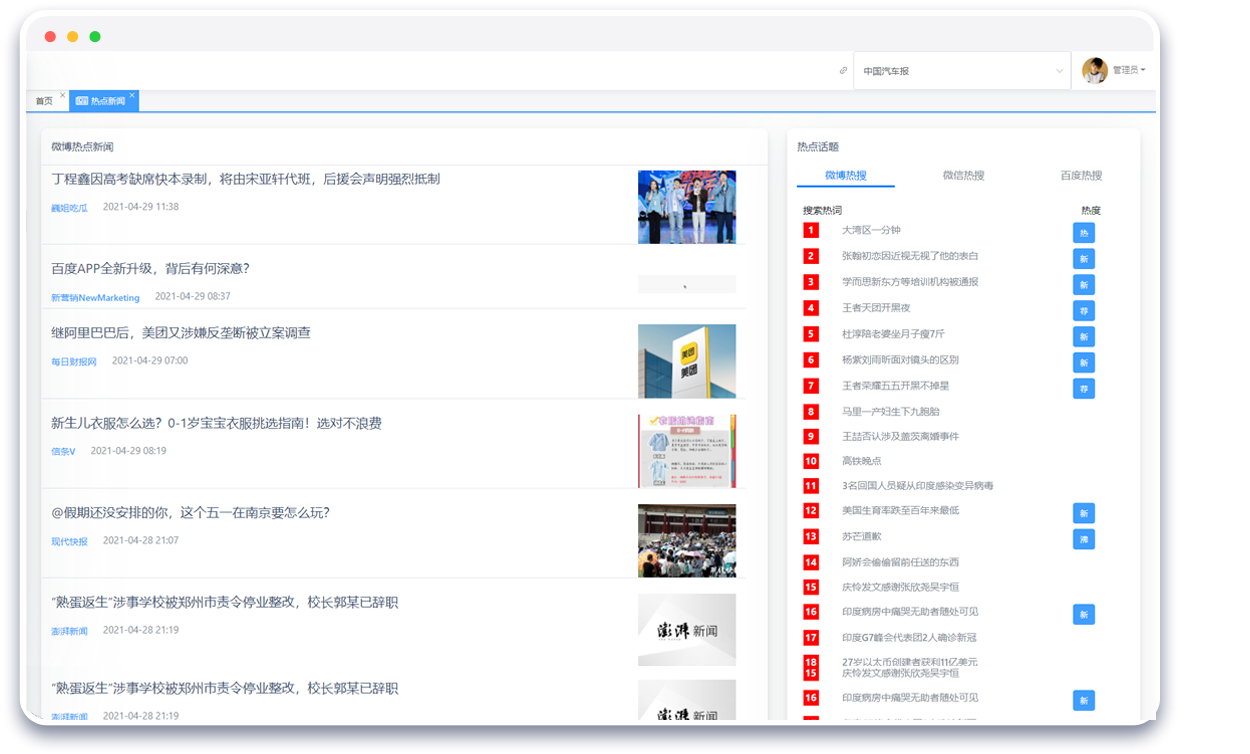Click the 2021-04-29 11:38 timestamp

click(141, 207)
